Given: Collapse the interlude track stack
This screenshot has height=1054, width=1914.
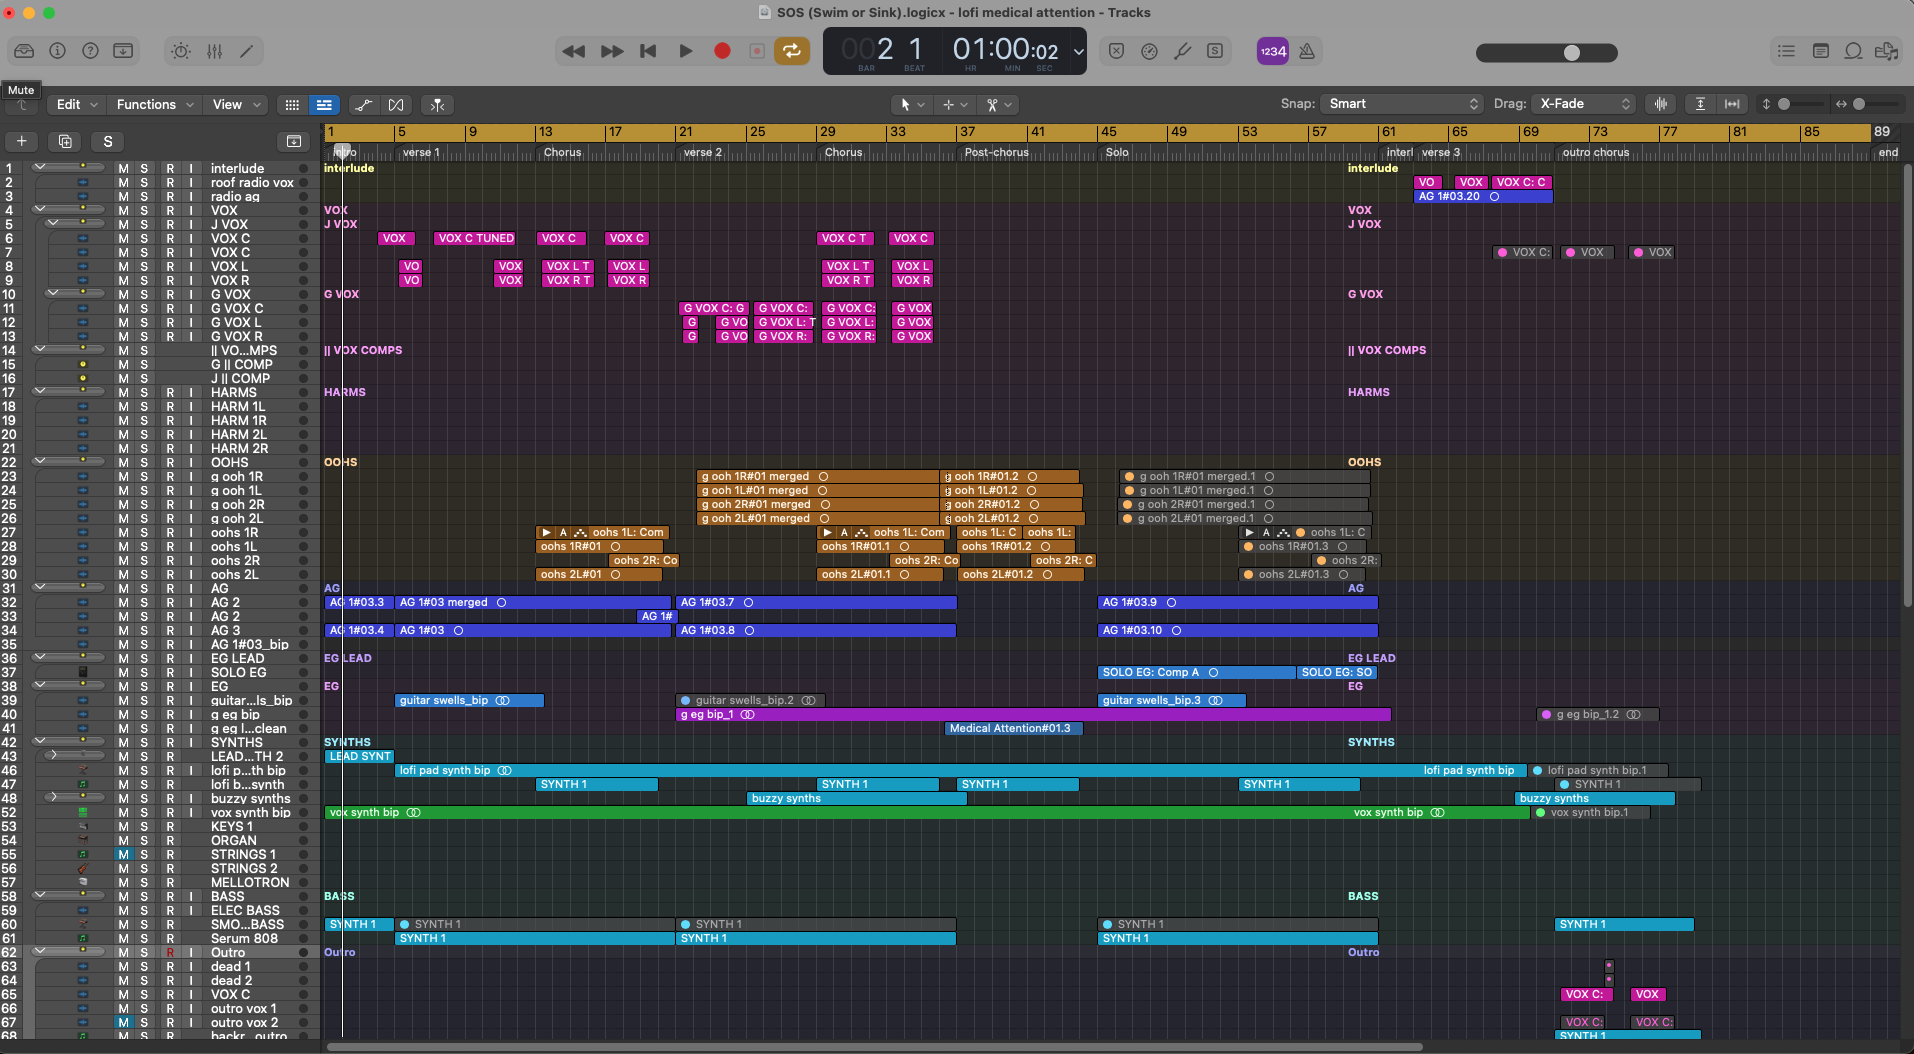Looking at the screenshot, I should tap(40, 167).
